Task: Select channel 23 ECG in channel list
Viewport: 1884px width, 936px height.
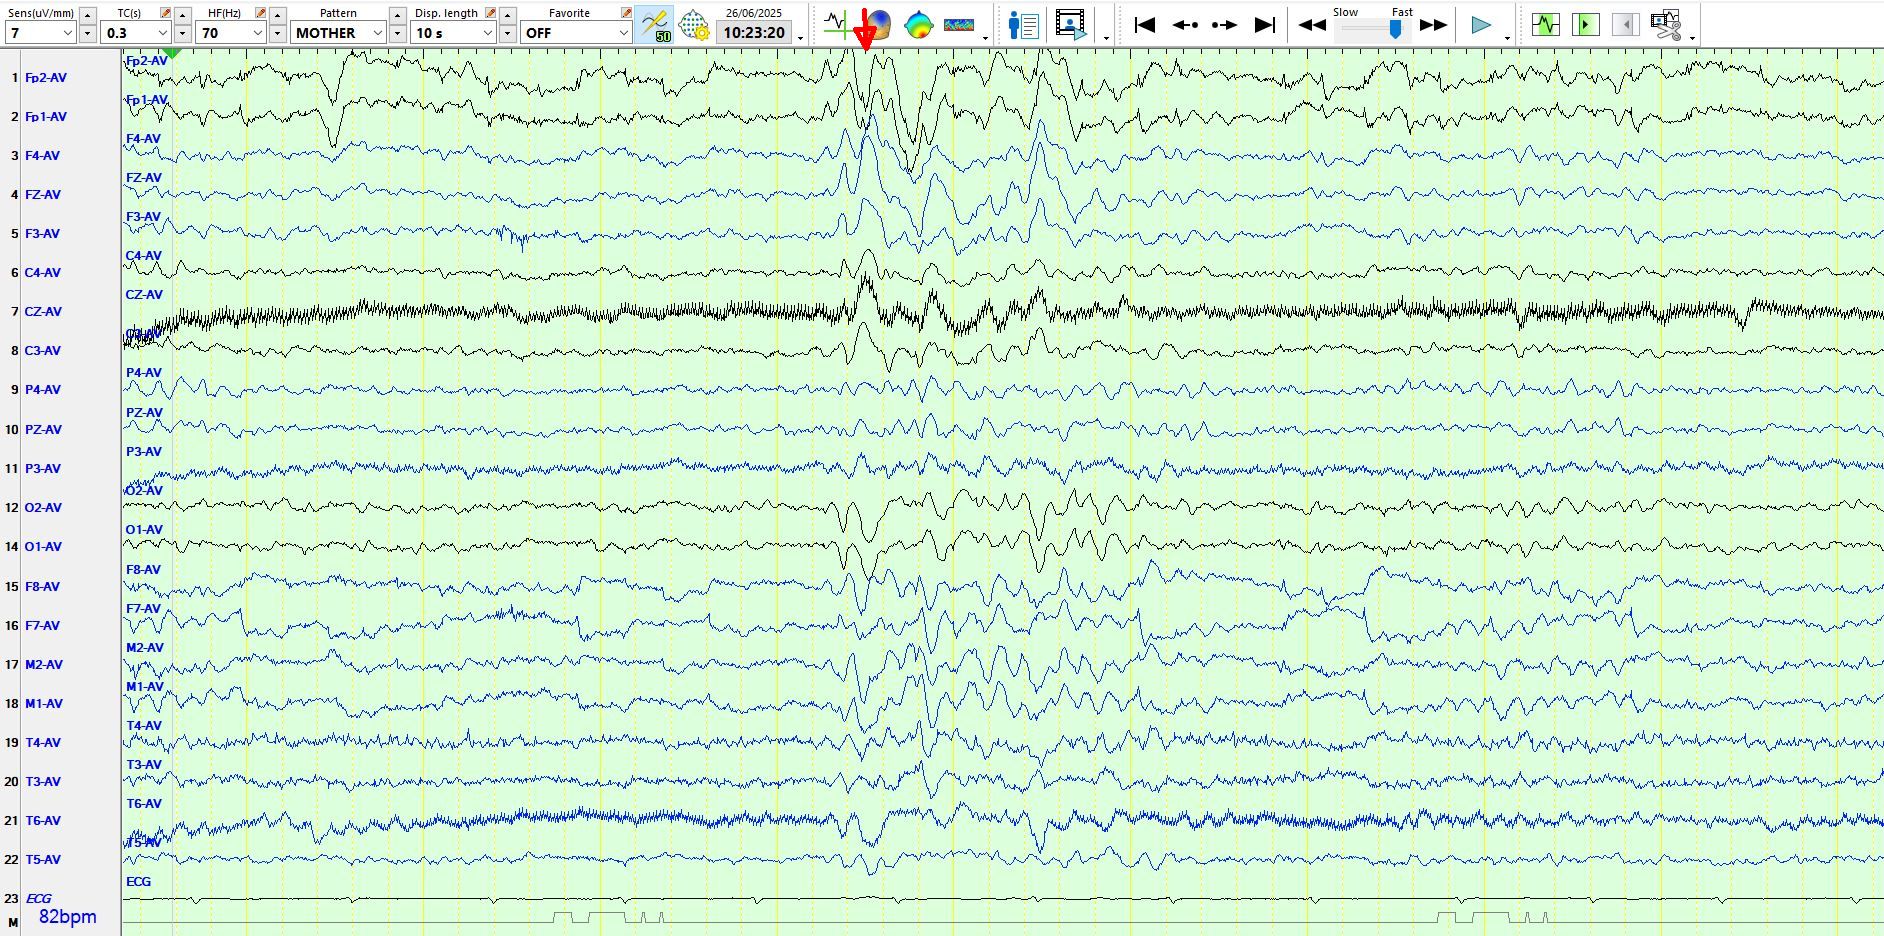Action: tap(38, 898)
